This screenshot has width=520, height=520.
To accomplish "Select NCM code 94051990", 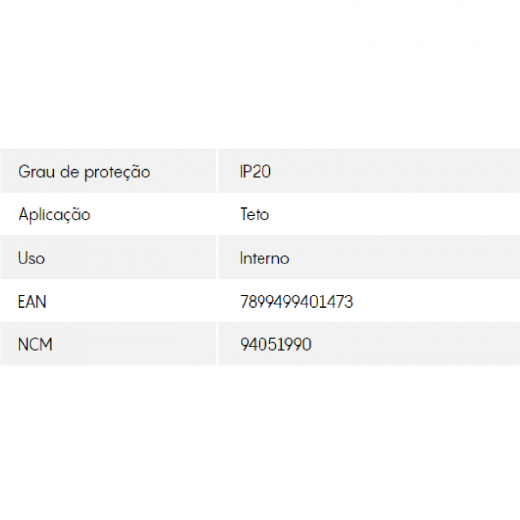I will tap(276, 344).
